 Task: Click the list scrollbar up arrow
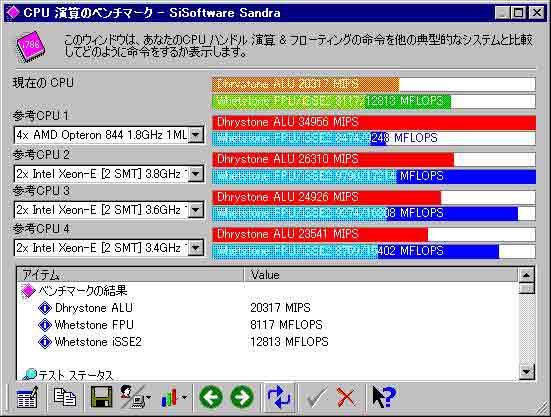tap(526, 275)
